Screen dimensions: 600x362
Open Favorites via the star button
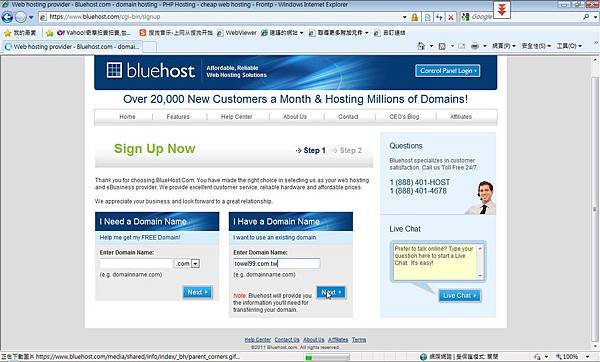pos(20,33)
